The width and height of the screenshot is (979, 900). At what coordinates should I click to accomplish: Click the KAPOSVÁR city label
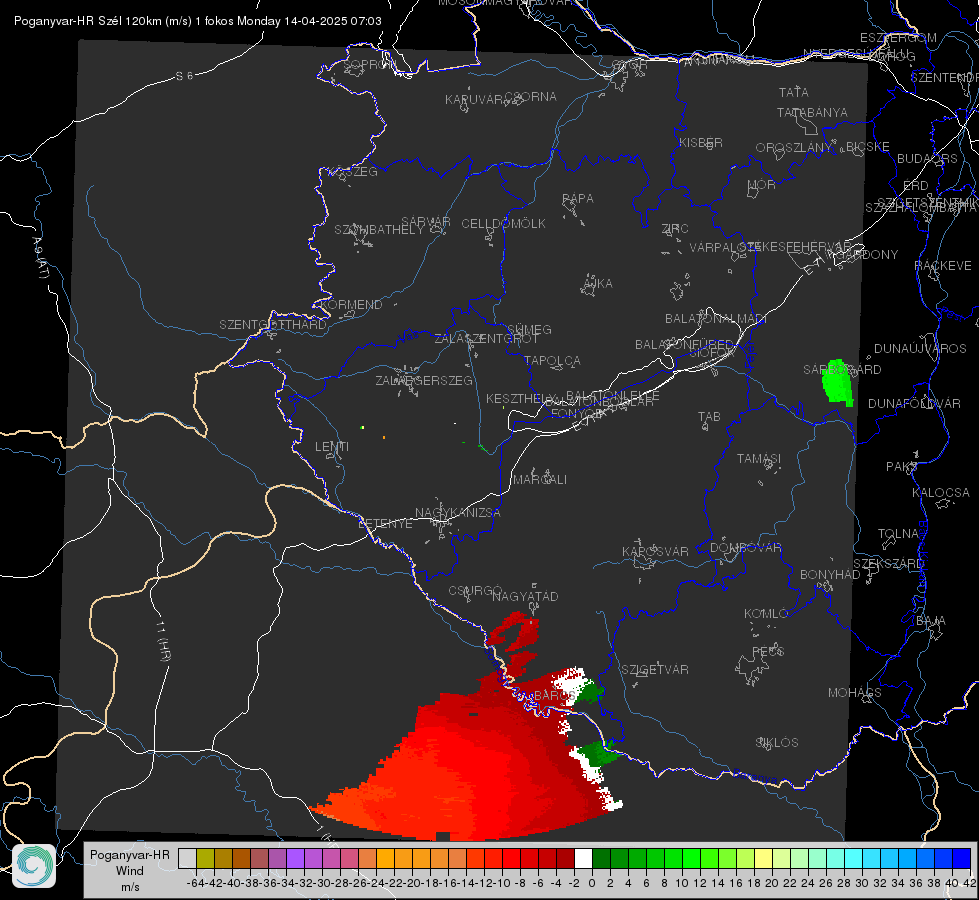pos(656,551)
